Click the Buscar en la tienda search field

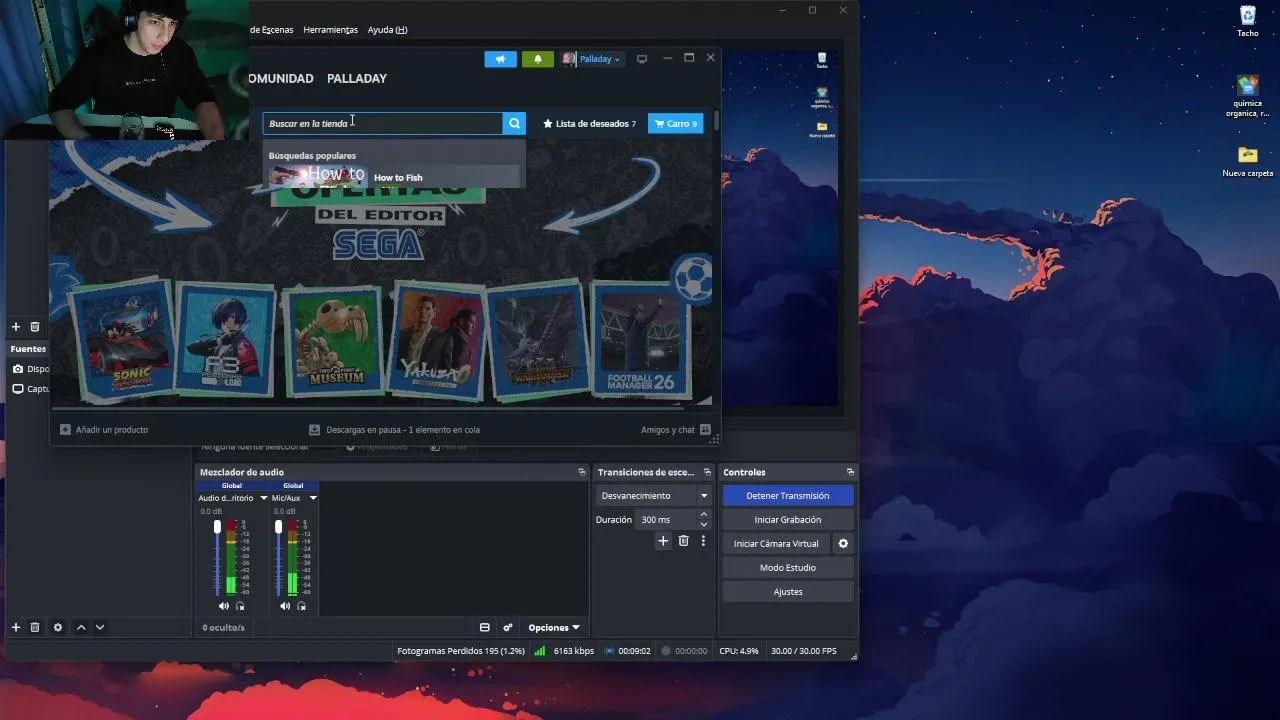pos(383,123)
